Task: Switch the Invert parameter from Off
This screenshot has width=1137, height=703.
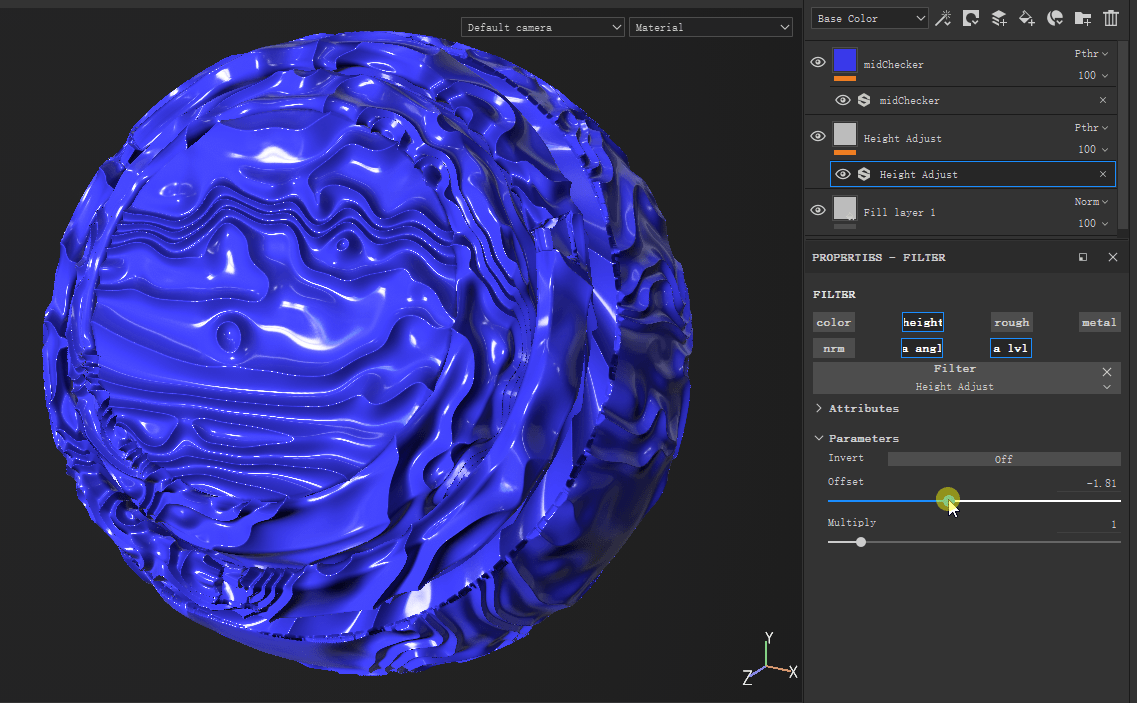Action: coord(1004,459)
